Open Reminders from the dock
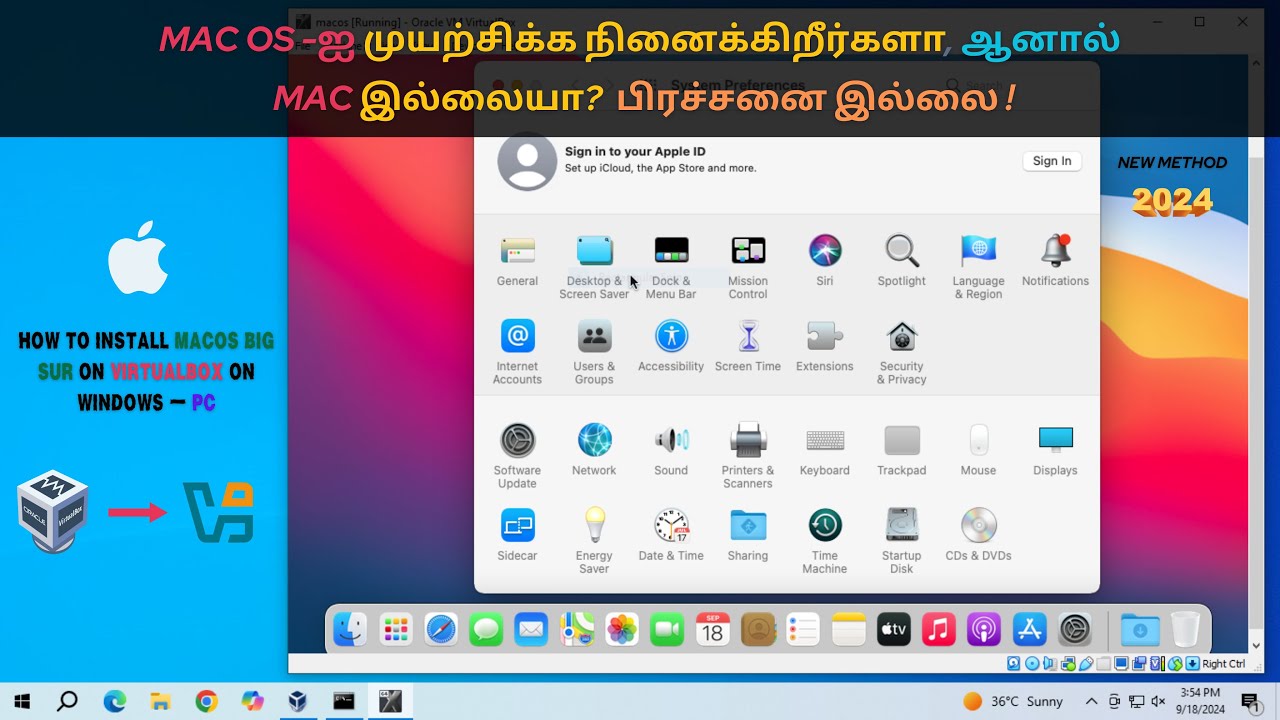Screen dimensions: 1280x720 tap(803, 630)
